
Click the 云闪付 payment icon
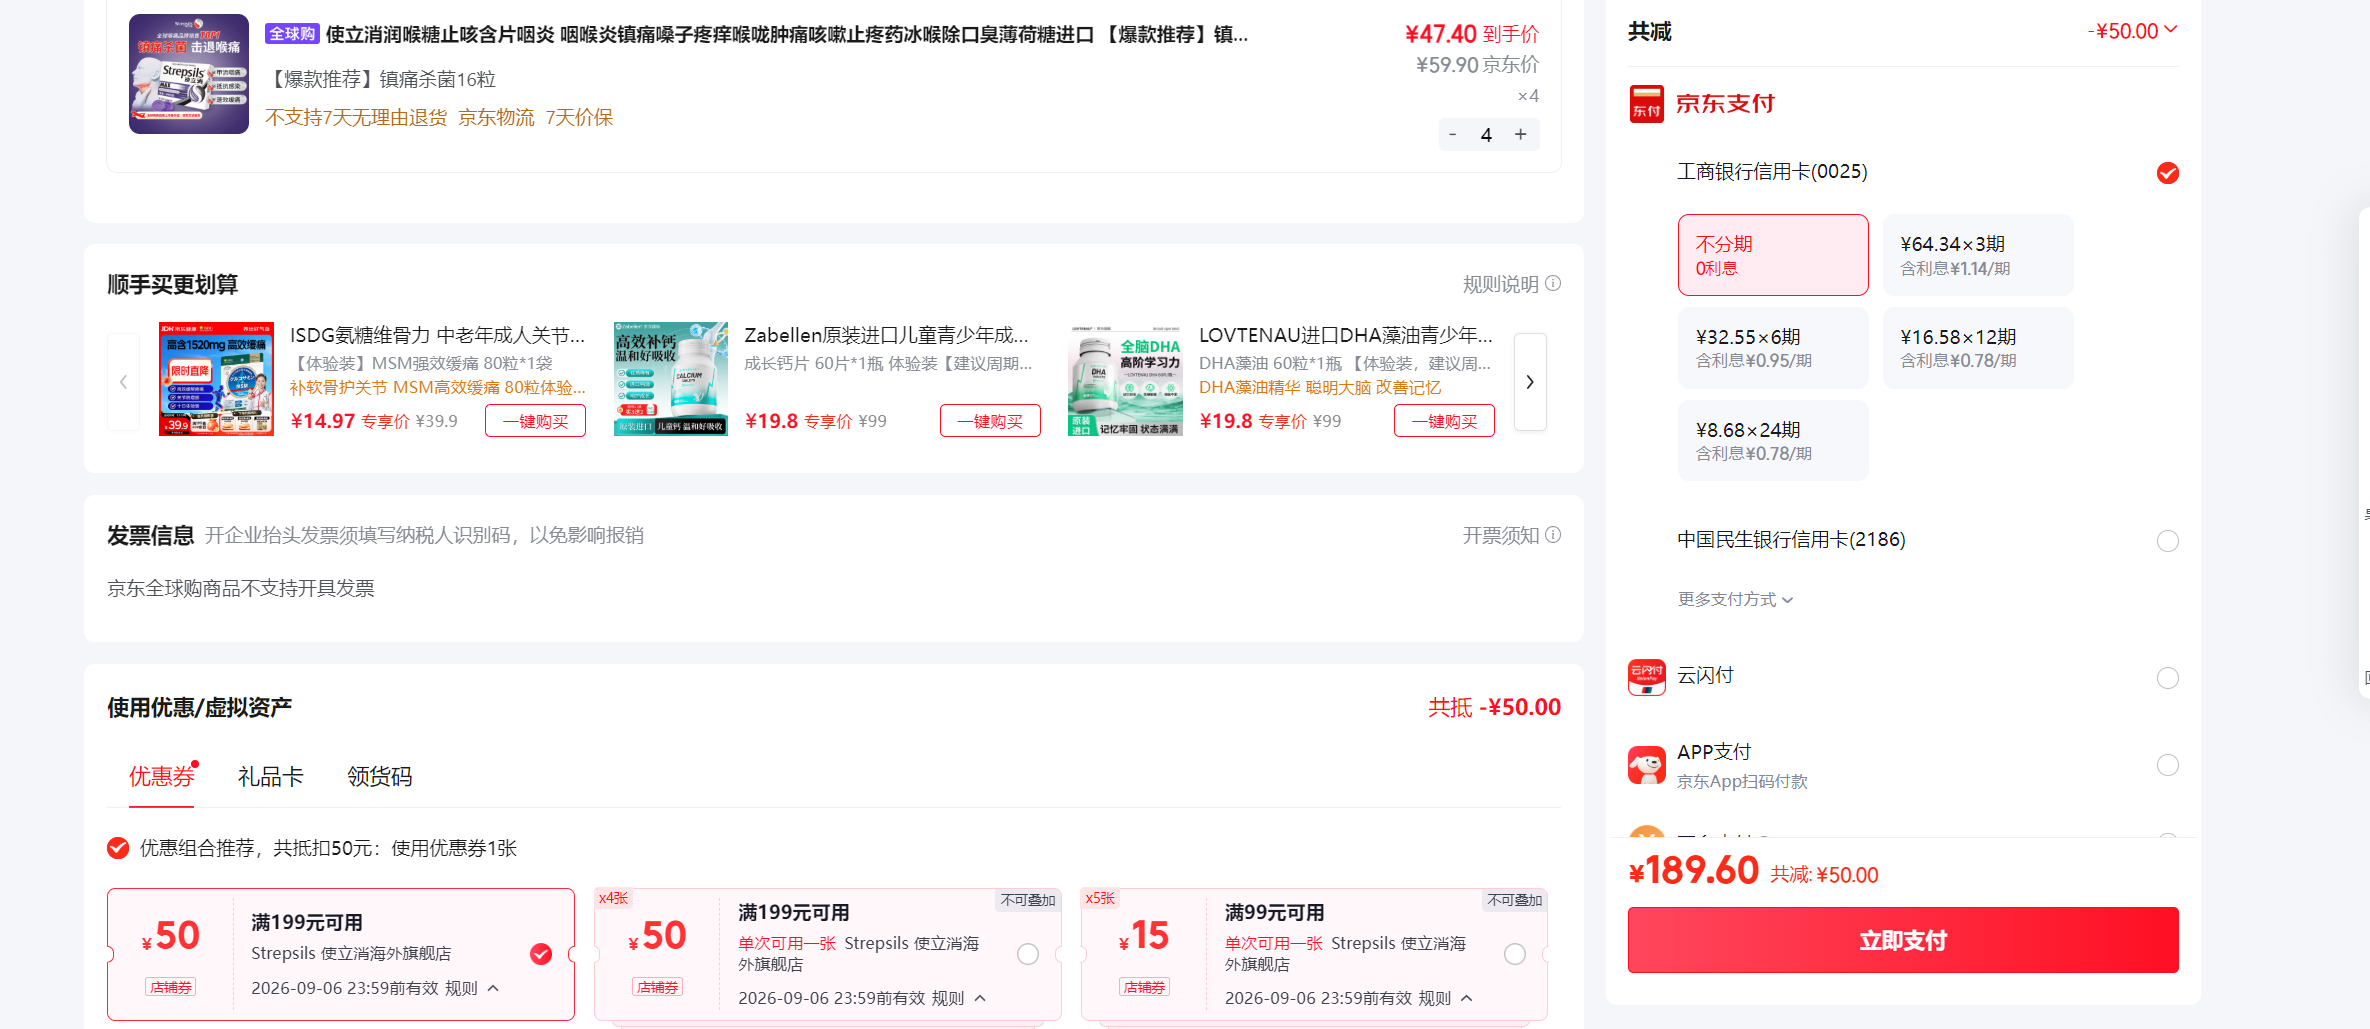coord(1646,677)
